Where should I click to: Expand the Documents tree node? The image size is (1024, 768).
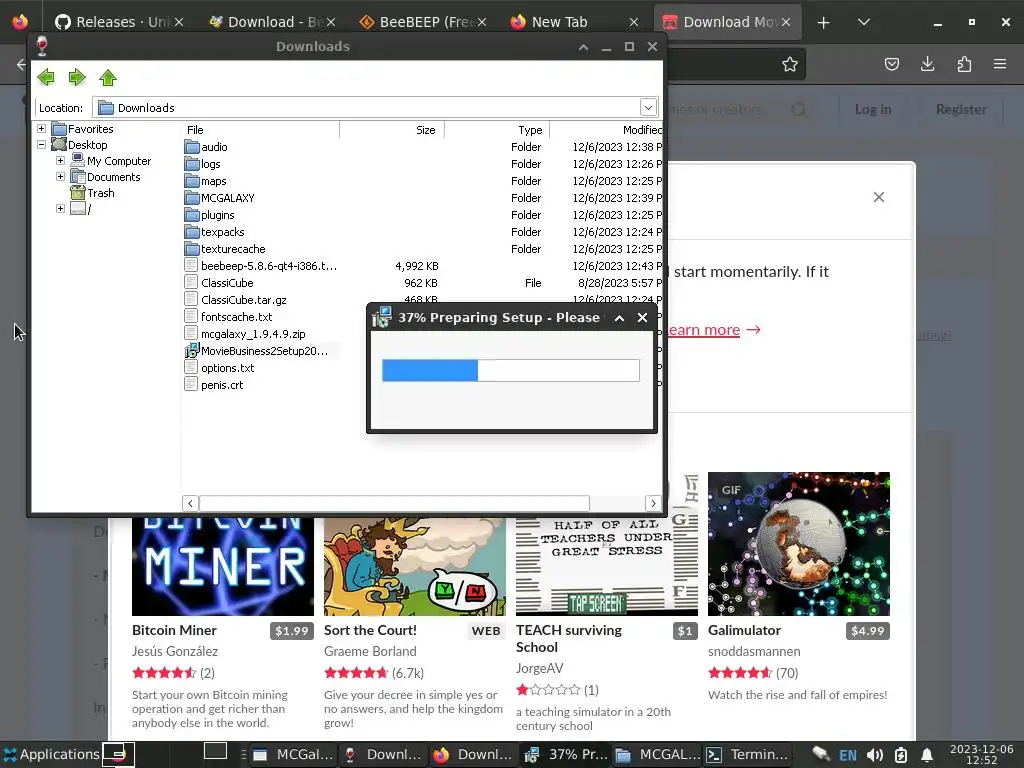(x=60, y=176)
